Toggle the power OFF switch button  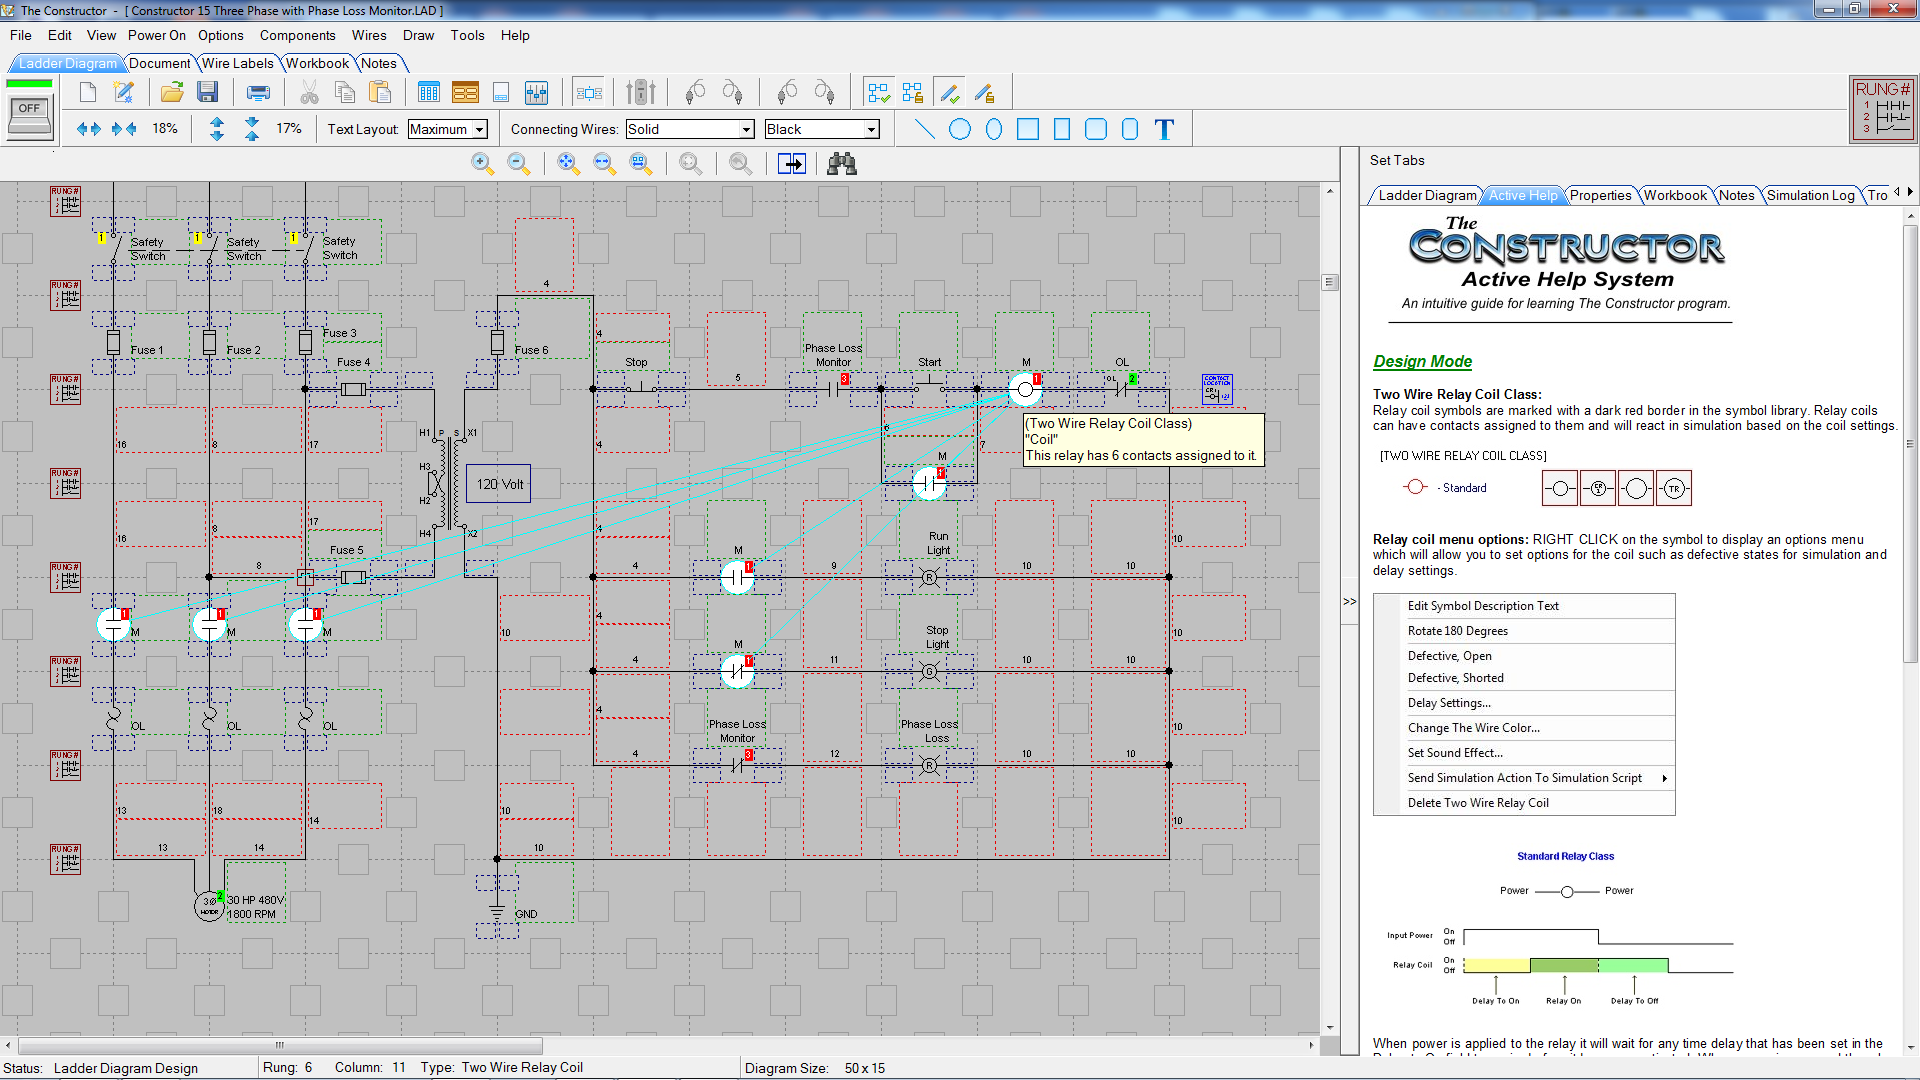(30, 116)
